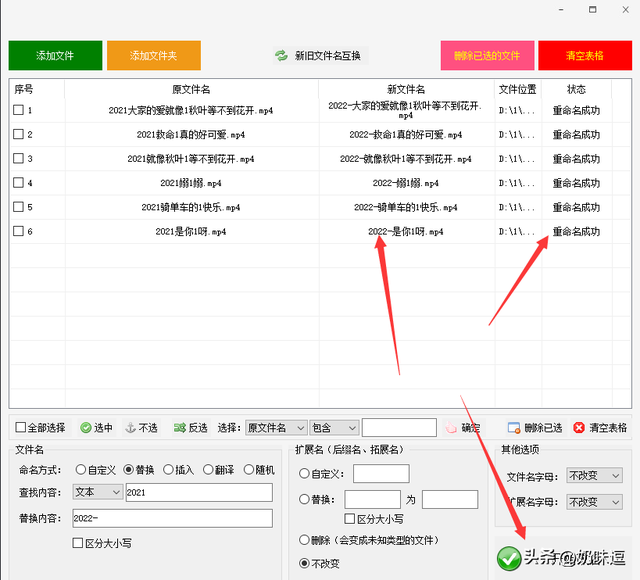Select 随机 naming mode radio
This screenshot has height=580, width=640.
click(x=249, y=470)
